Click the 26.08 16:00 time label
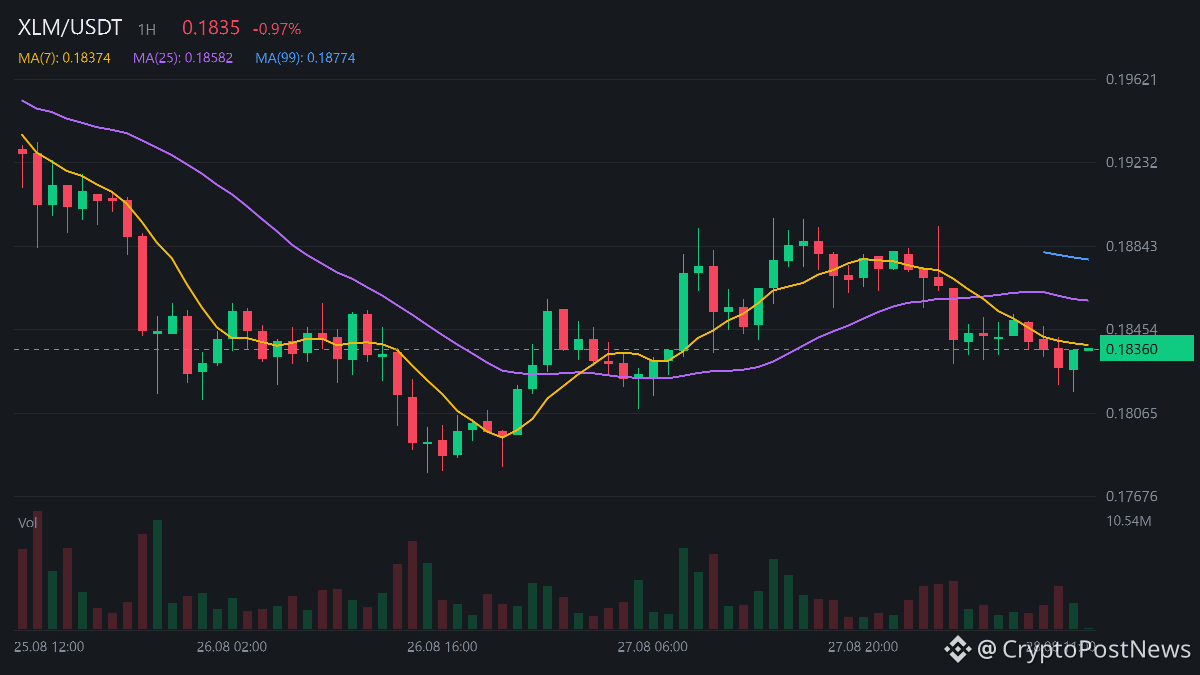Viewport: 1200px width, 675px height. [442, 647]
